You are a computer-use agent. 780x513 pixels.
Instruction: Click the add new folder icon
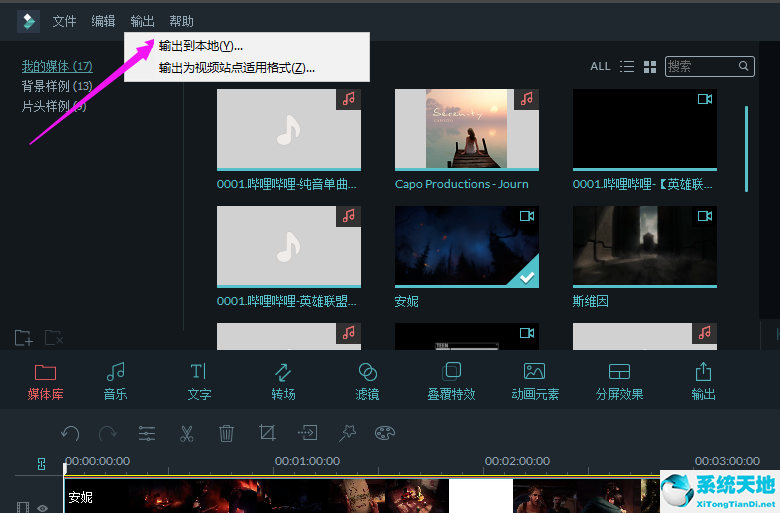pos(23,338)
